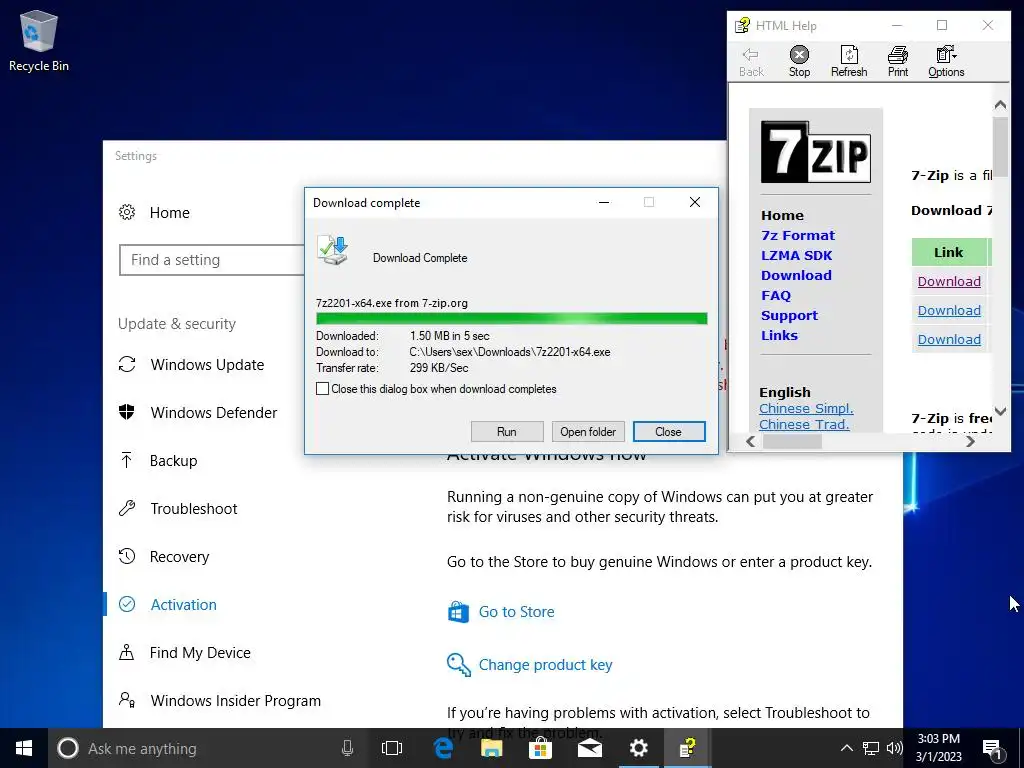Click Open folder in download dialog
The image size is (1024, 768).
point(588,432)
